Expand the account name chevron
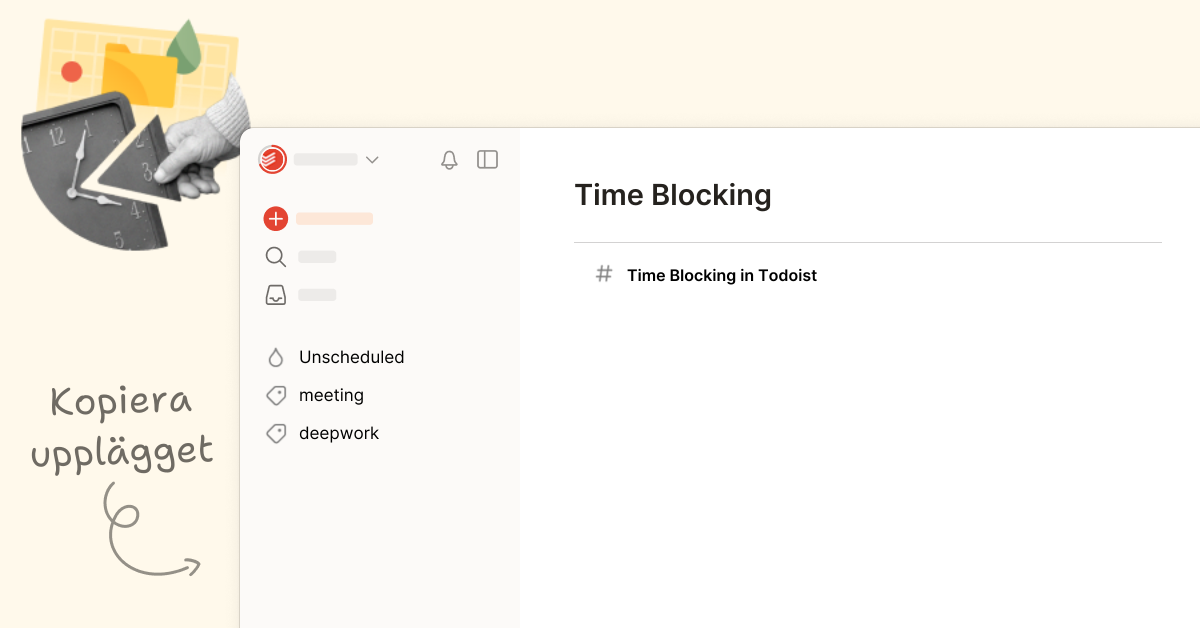The height and width of the screenshot is (628, 1200). [372, 160]
